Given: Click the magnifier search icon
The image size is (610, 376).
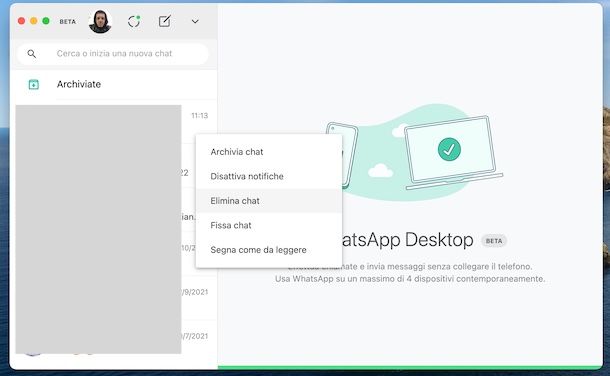Looking at the screenshot, I should [x=32, y=54].
